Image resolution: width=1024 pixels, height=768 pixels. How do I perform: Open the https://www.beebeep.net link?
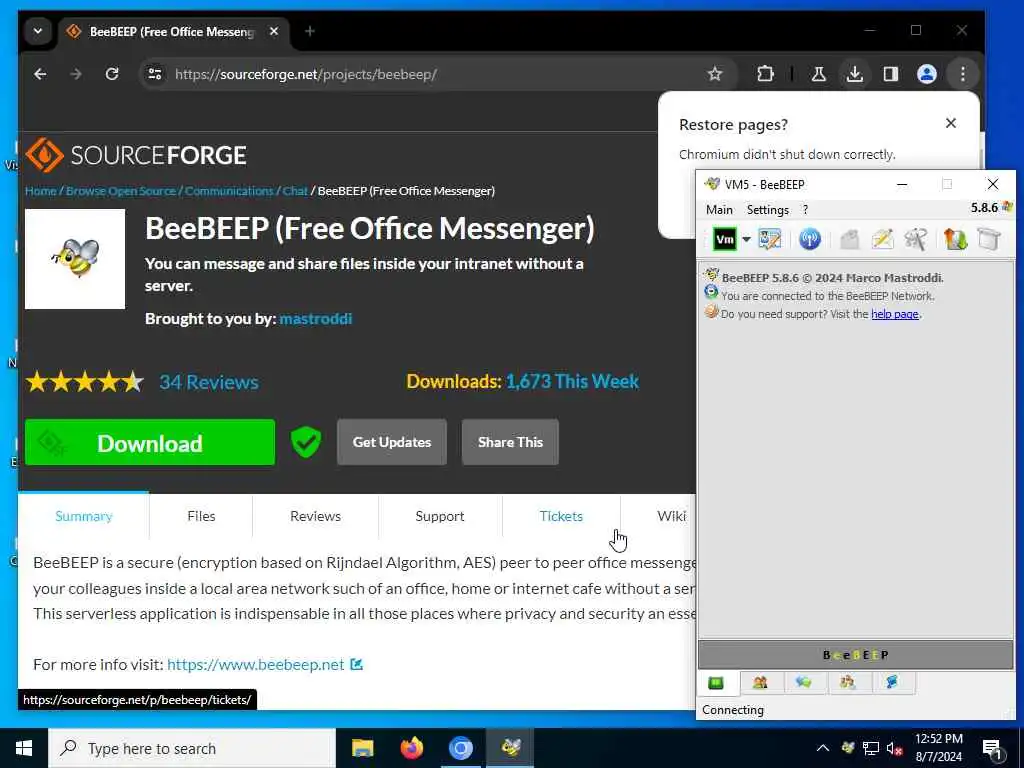click(255, 665)
